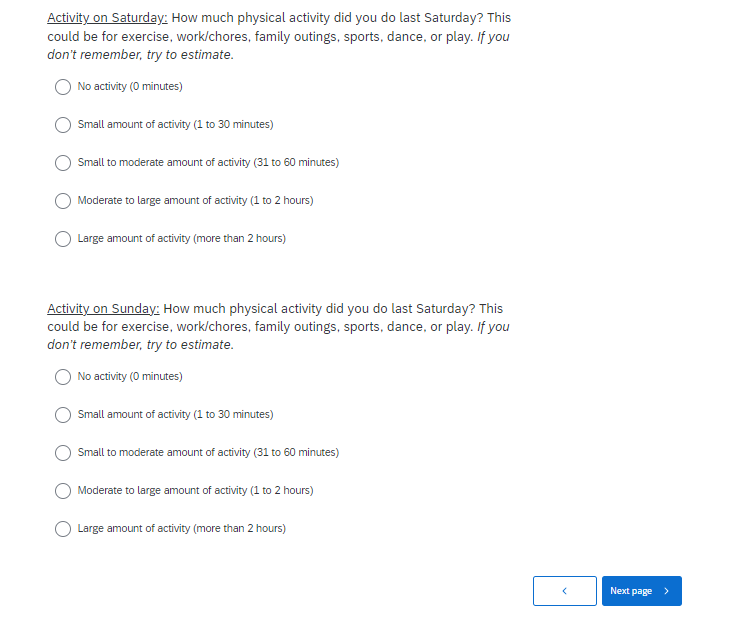Choose Saturday "Large amount of activity" option
Viewport: 743px width, 641px height.
point(63,239)
